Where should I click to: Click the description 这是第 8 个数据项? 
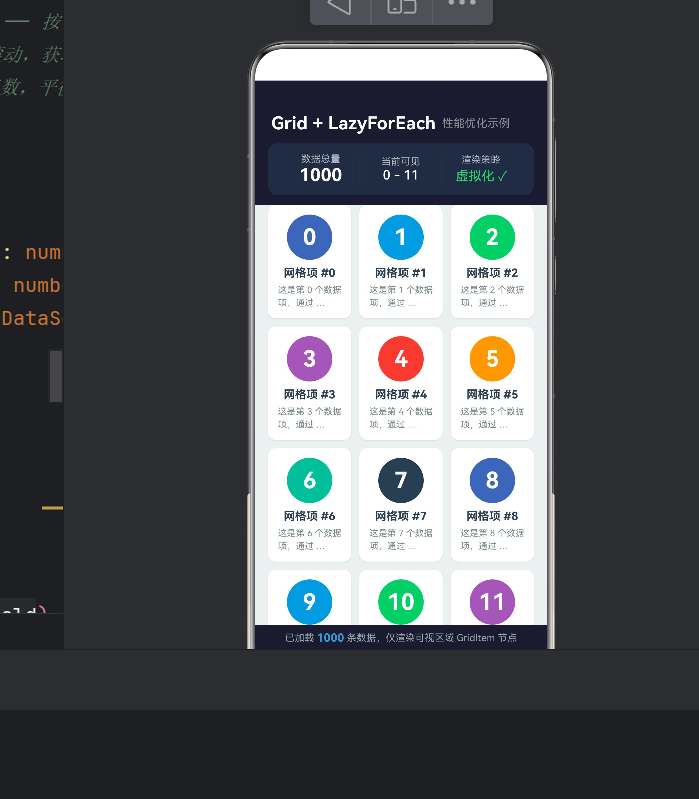492,539
